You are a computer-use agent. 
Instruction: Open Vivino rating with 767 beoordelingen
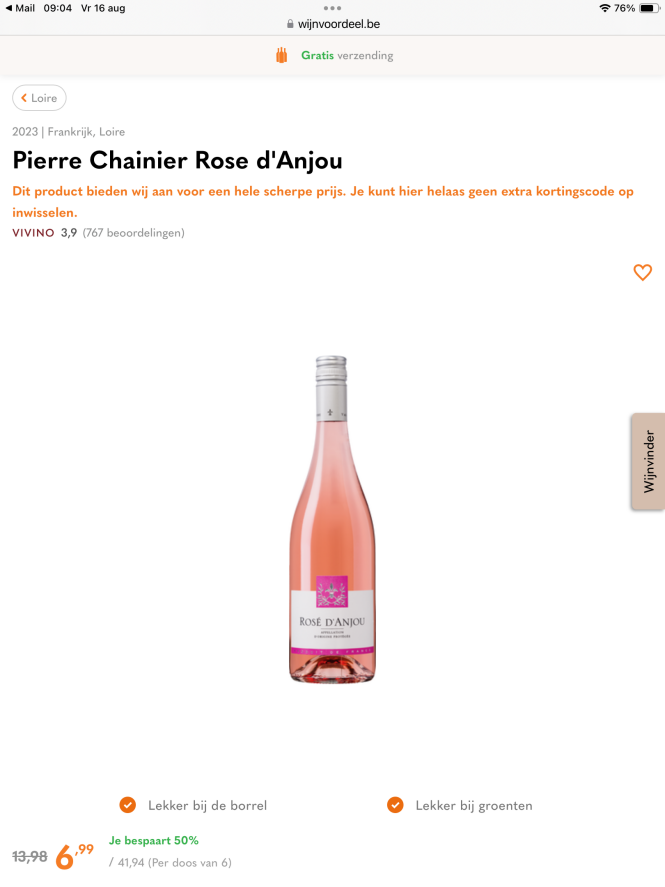click(x=98, y=232)
